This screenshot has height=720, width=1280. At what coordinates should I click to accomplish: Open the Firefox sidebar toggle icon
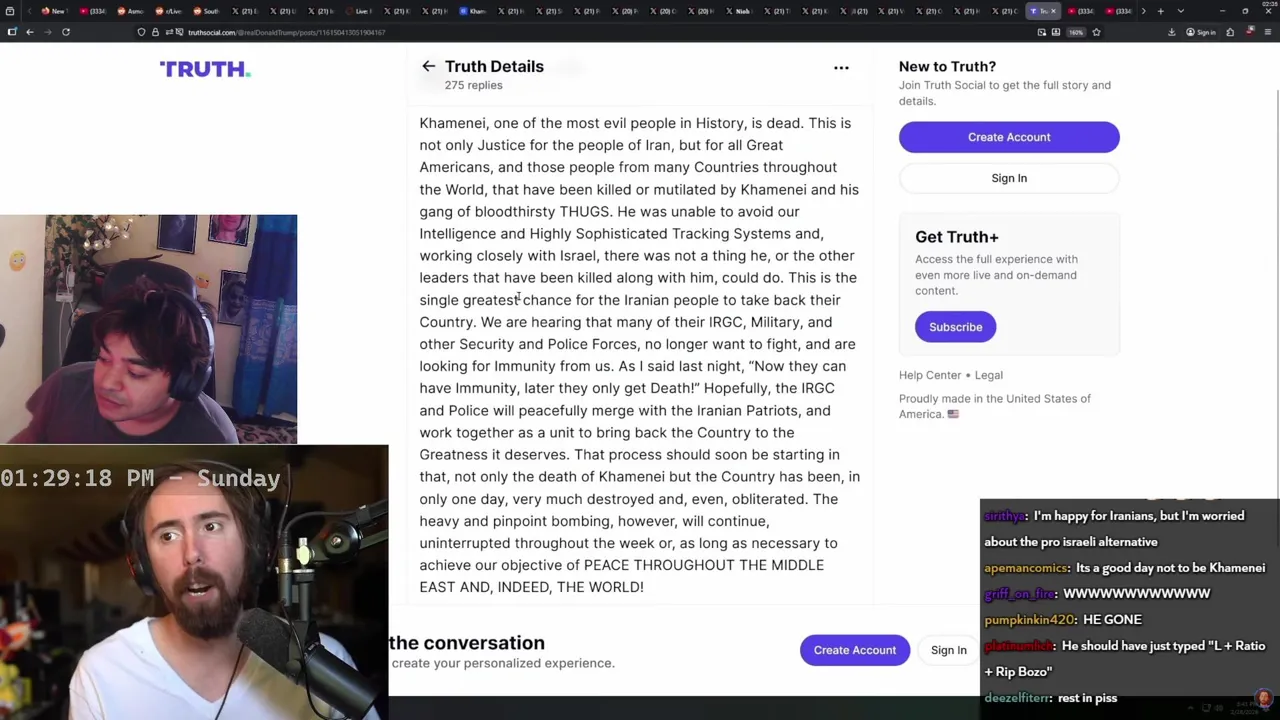click(x=12, y=32)
